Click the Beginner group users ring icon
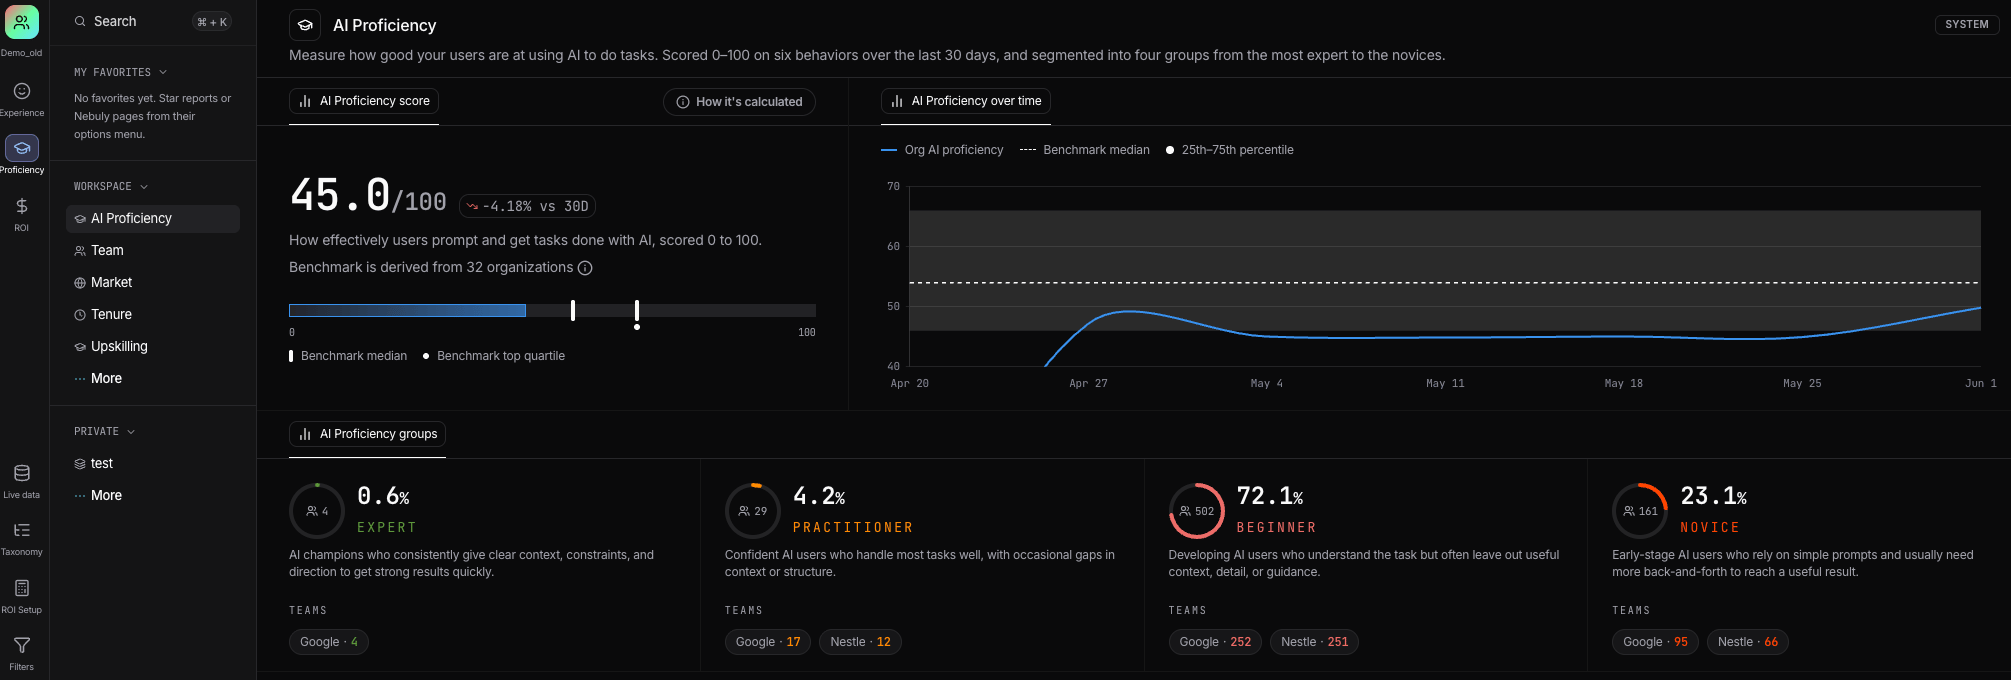This screenshot has width=2011, height=680. 1197,511
